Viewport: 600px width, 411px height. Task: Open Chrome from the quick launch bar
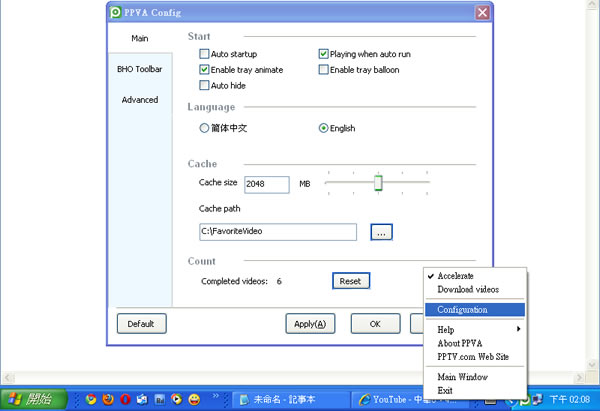[x=91, y=400]
